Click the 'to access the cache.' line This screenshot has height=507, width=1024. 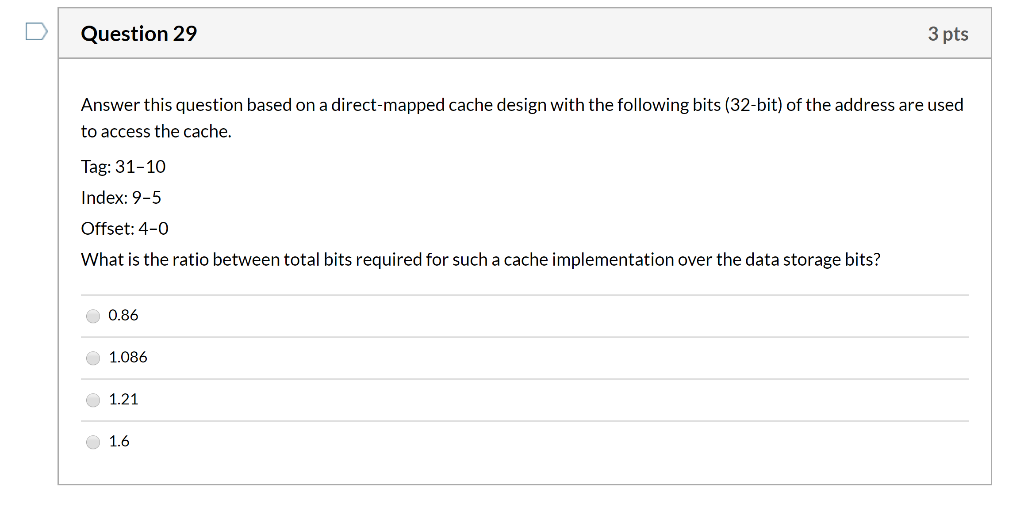[156, 132]
